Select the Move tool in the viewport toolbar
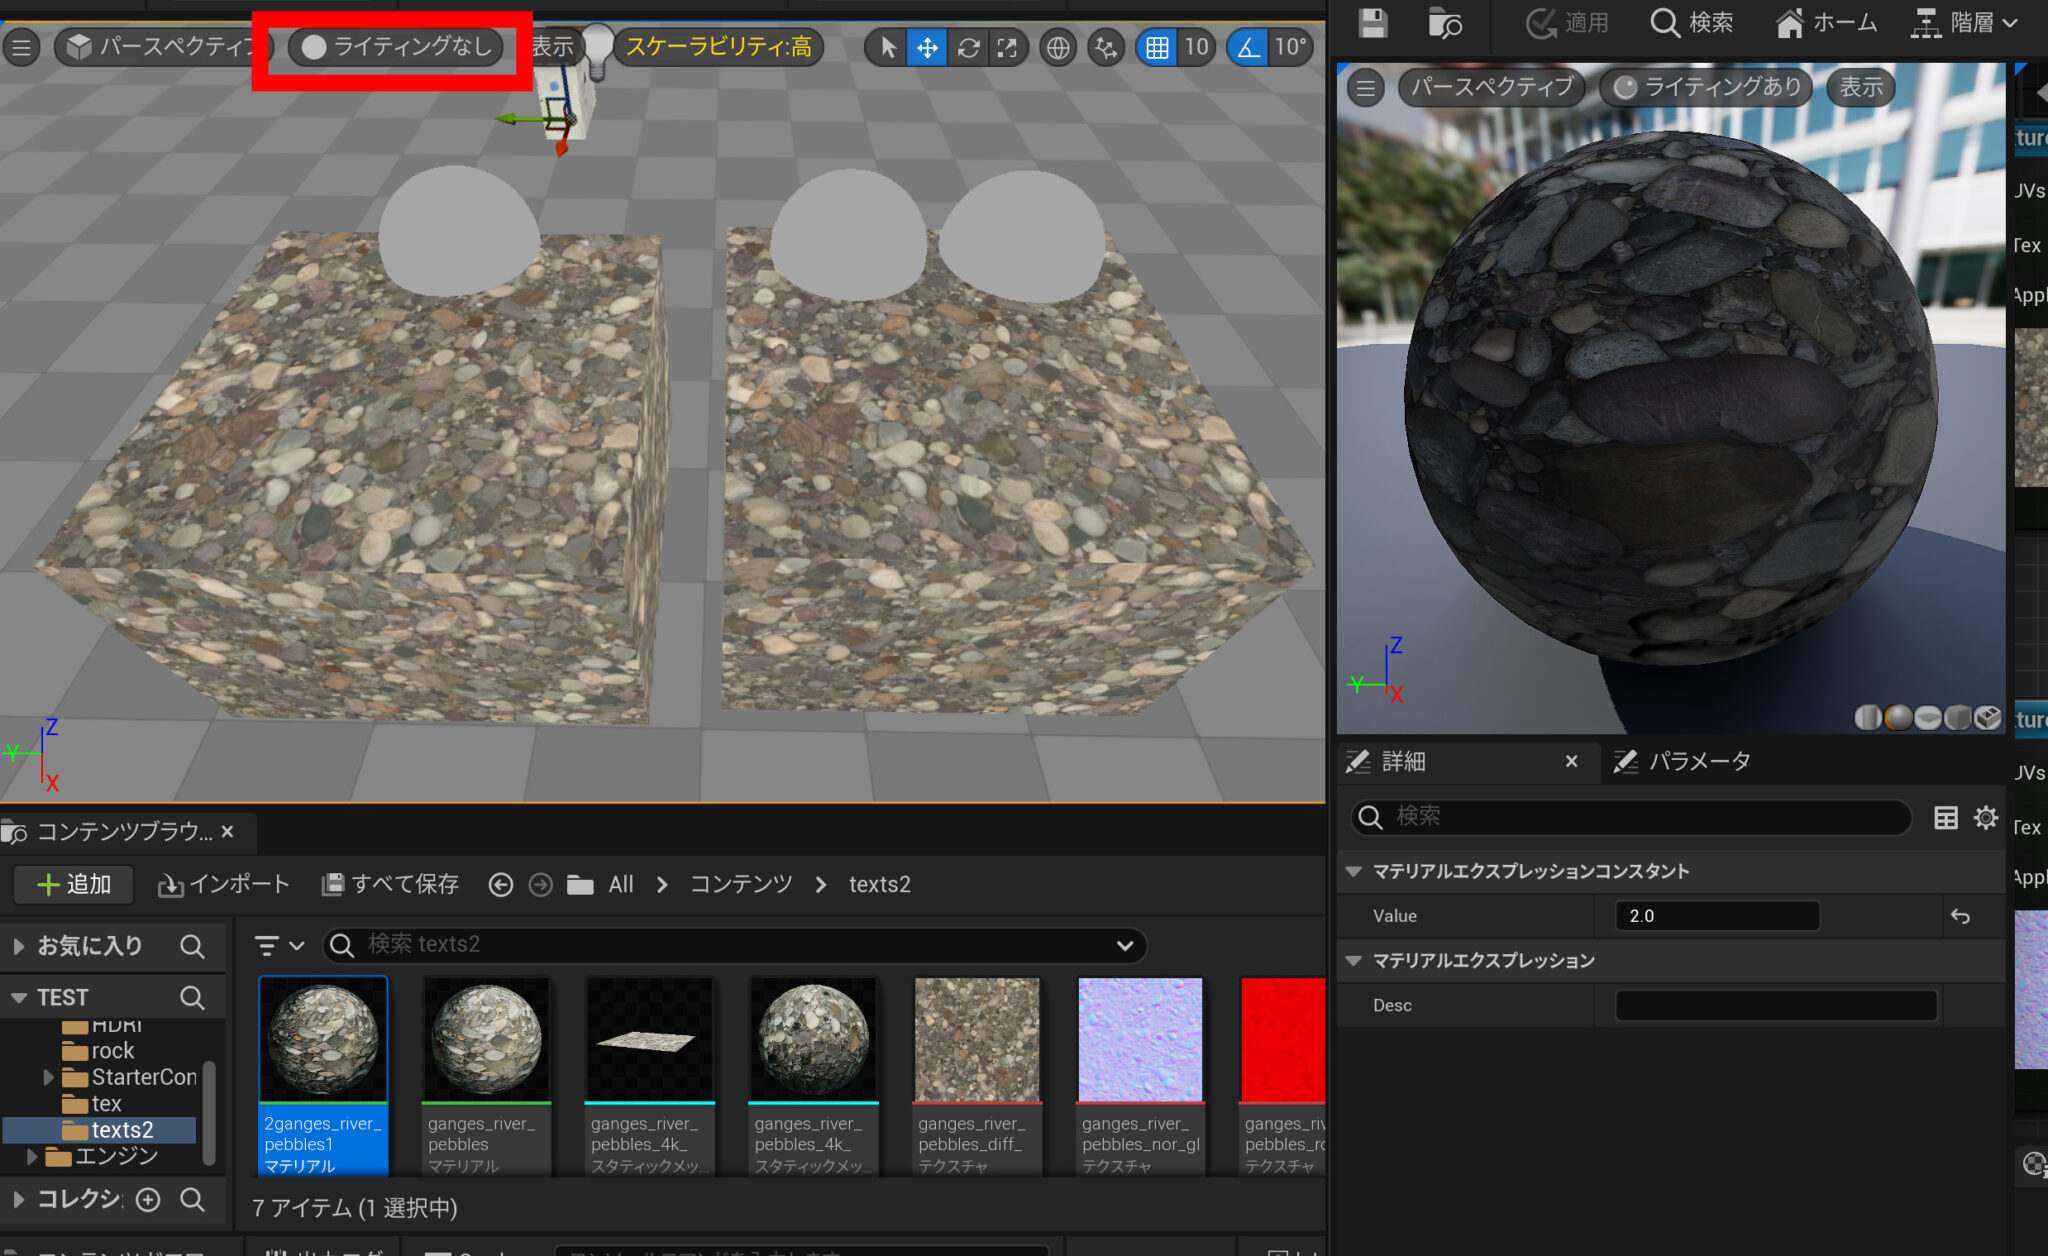Screen dimensions: 2048x1256 (x=927, y=47)
